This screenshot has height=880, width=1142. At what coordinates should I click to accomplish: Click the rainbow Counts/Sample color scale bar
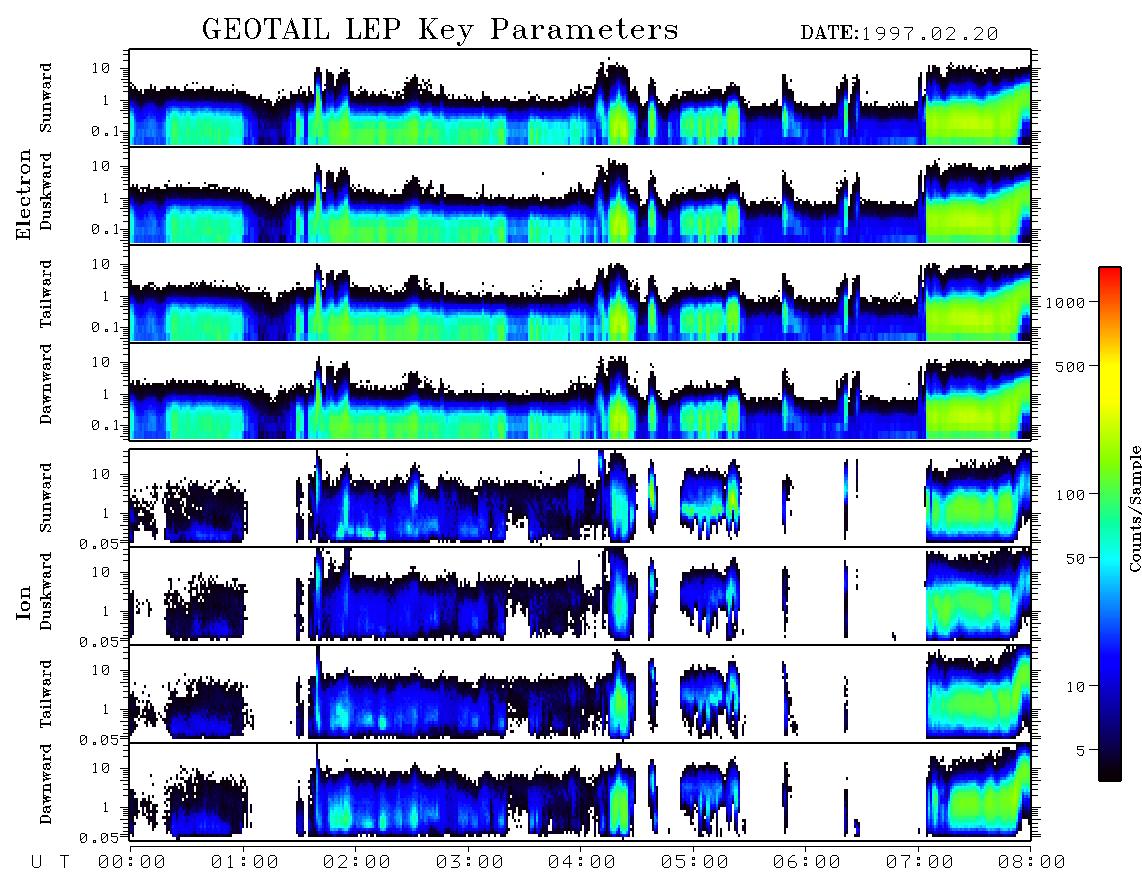(1110, 525)
